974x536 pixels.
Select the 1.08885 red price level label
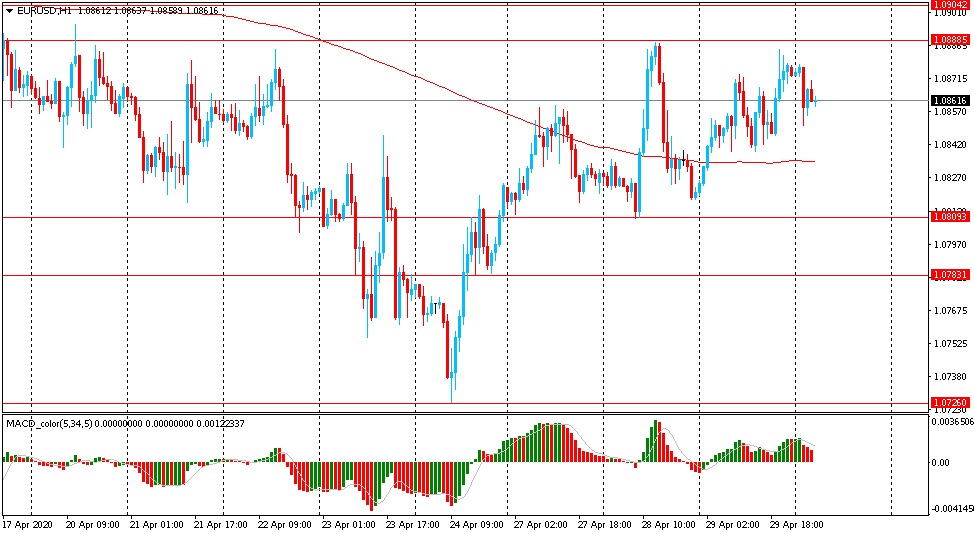(x=950, y=40)
